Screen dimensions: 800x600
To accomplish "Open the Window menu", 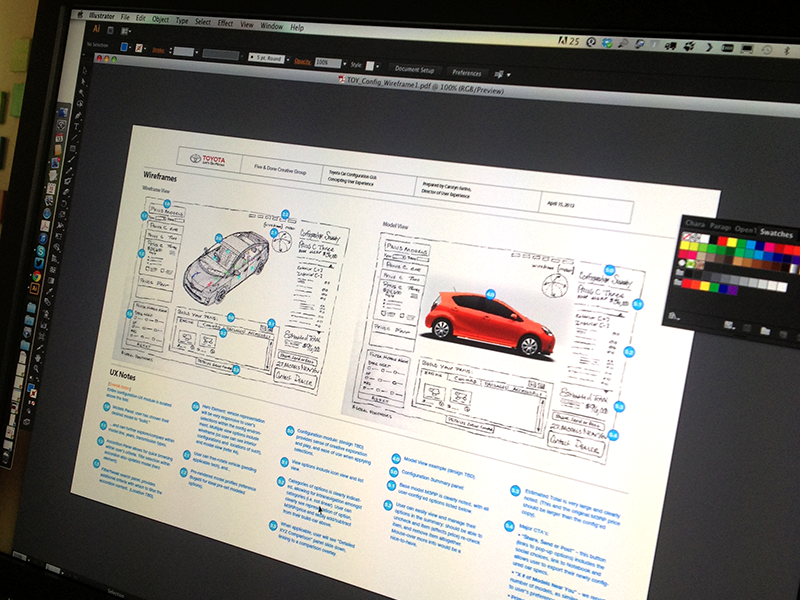I will coord(272,27).
